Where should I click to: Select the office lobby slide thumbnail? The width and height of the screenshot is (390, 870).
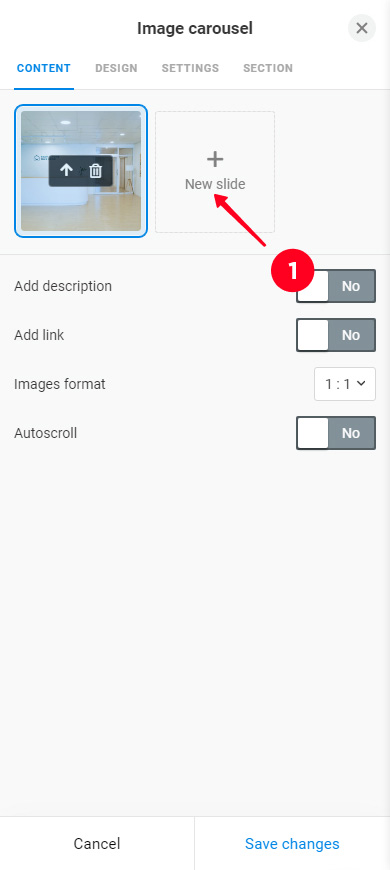(x=81, y=171)
